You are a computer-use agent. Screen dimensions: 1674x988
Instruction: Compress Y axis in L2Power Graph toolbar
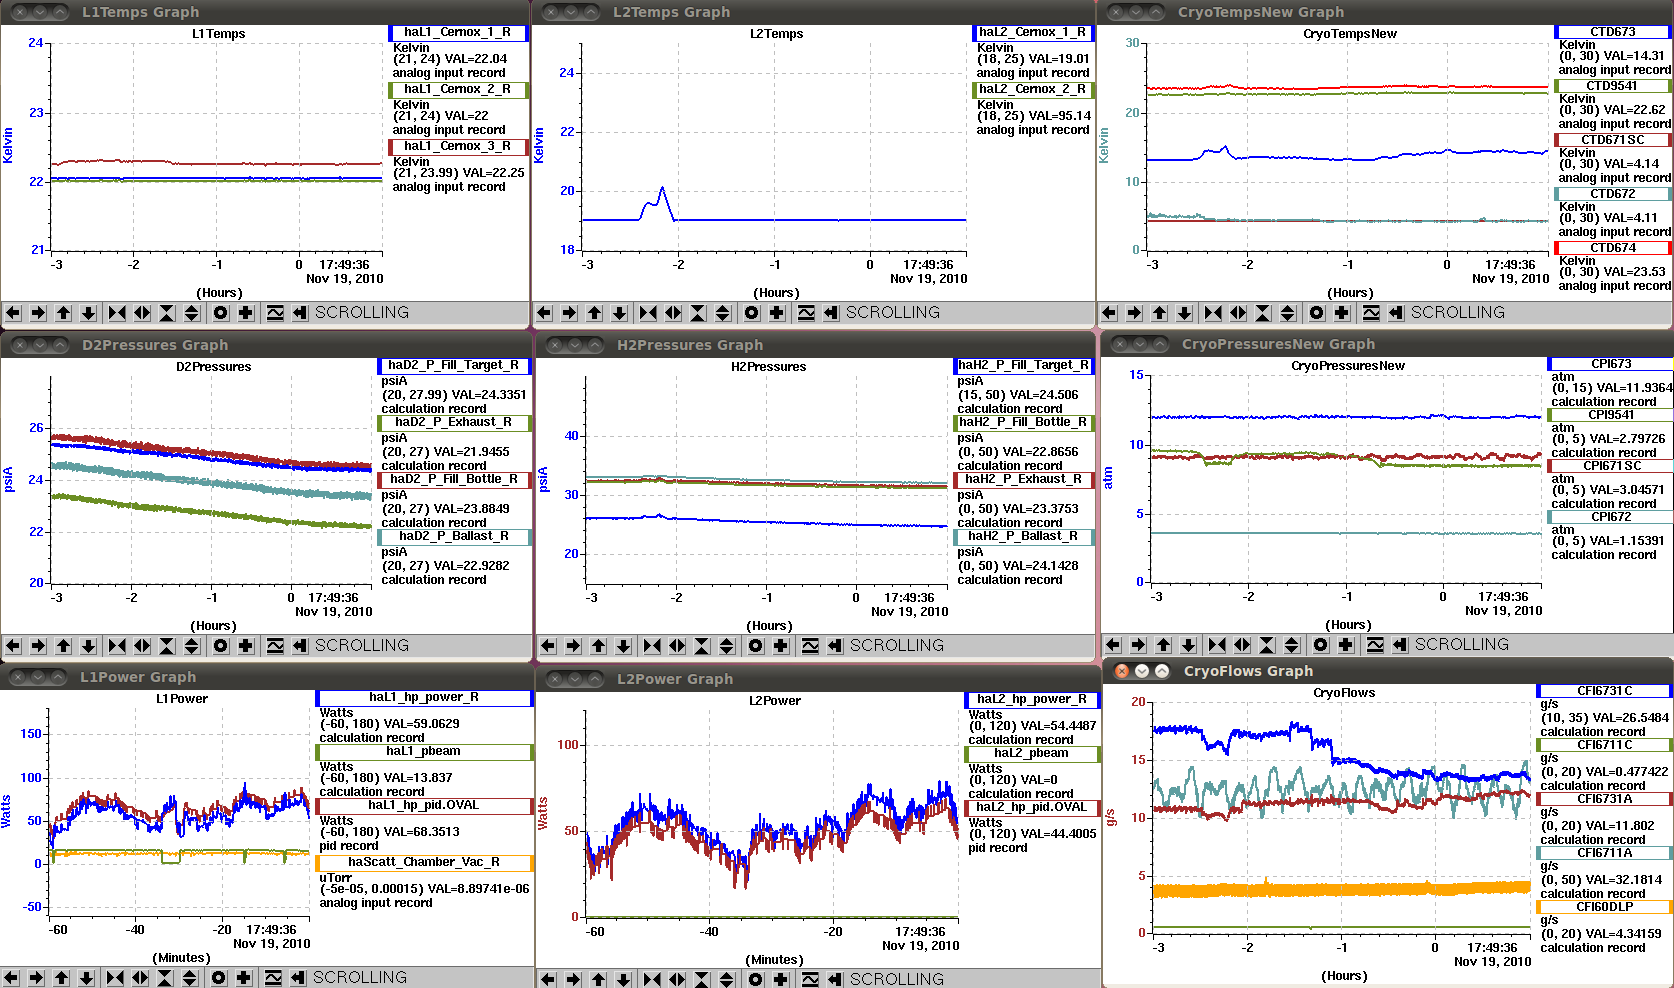[702, 979]
